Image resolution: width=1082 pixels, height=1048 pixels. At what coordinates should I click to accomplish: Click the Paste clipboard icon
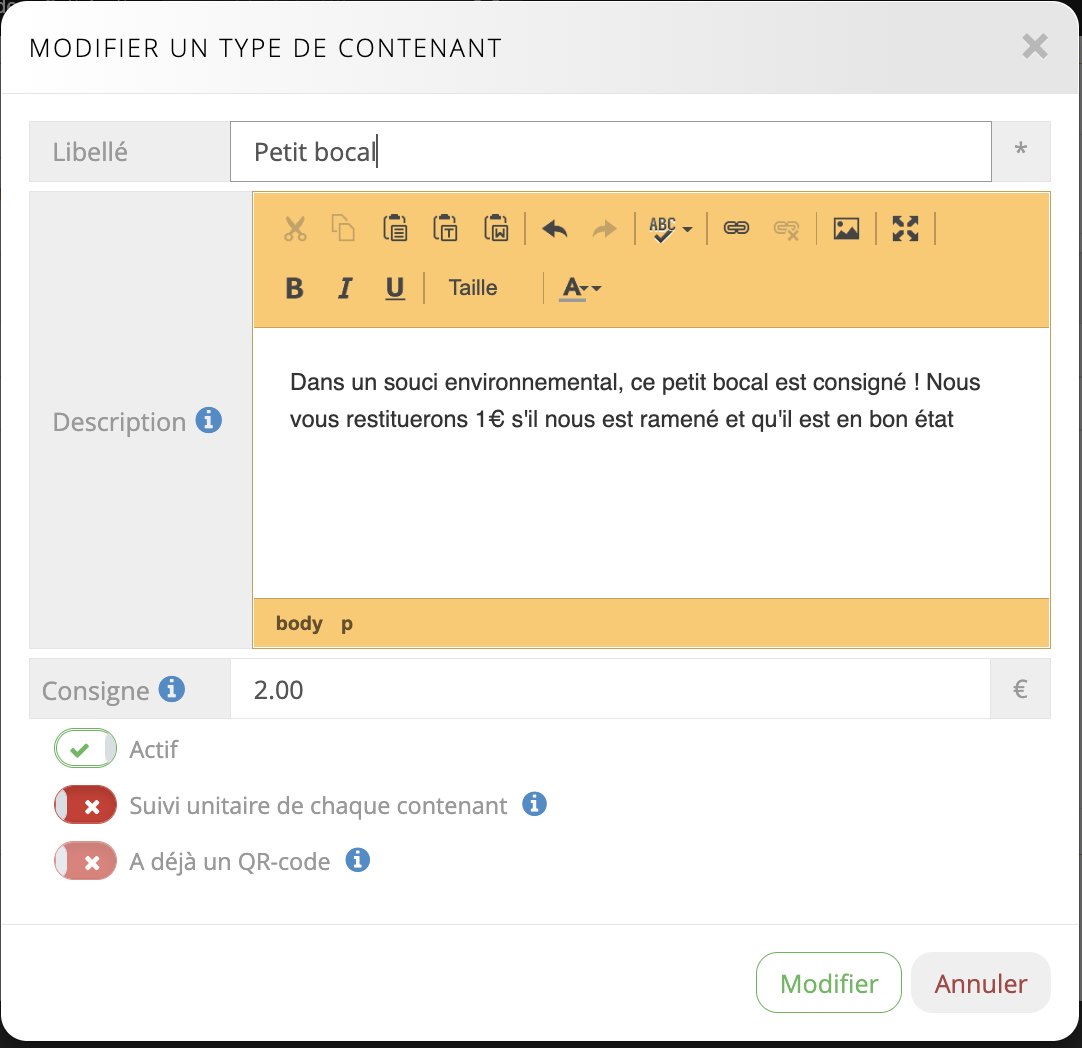tap(395, 228)
